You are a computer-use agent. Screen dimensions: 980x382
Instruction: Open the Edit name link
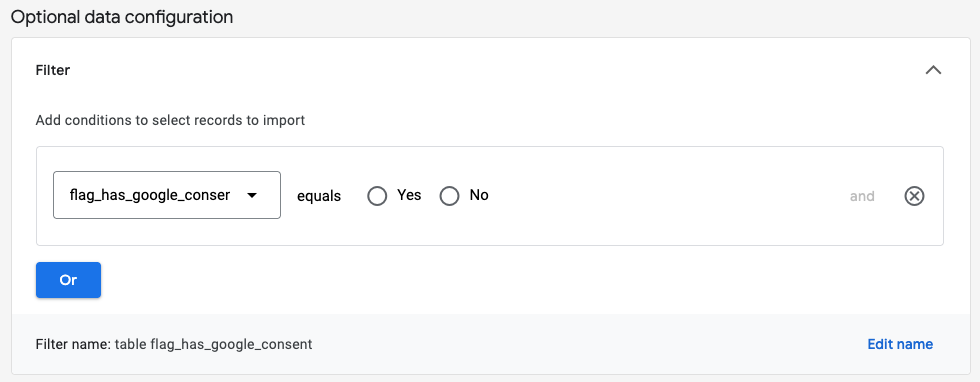pos(900,344)
